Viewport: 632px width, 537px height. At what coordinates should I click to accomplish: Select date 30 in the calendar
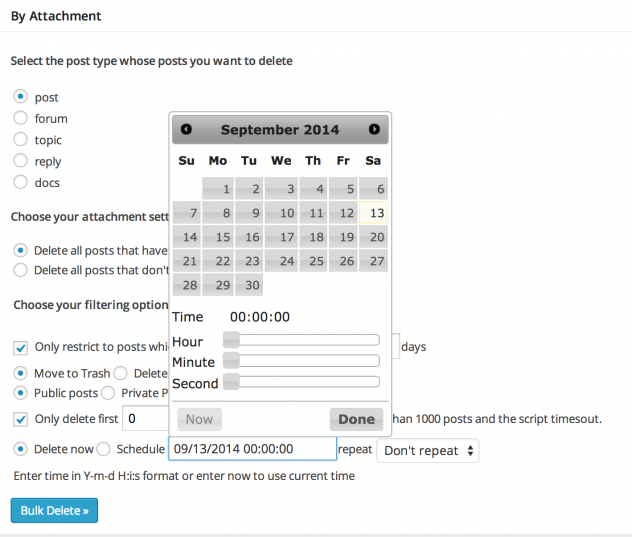click(x=249, y=285)
